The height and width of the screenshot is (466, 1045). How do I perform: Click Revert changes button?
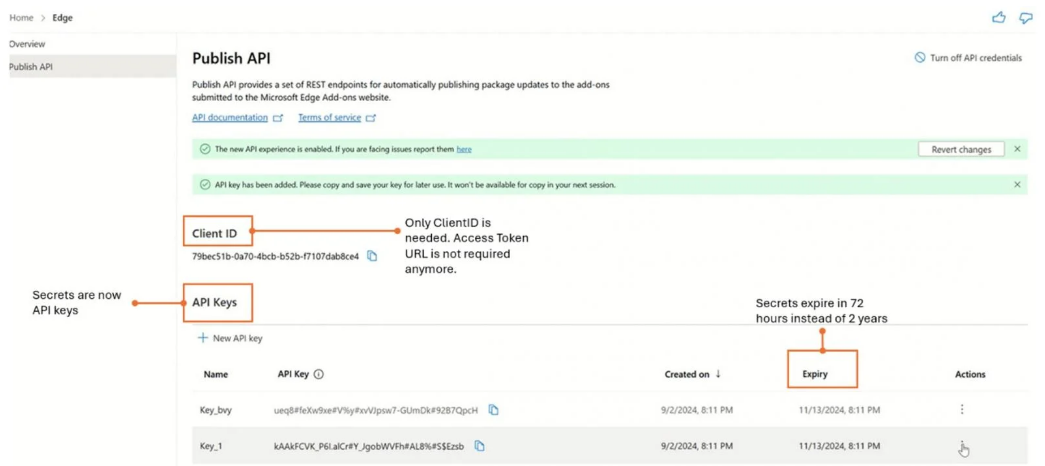coord(960,149)
